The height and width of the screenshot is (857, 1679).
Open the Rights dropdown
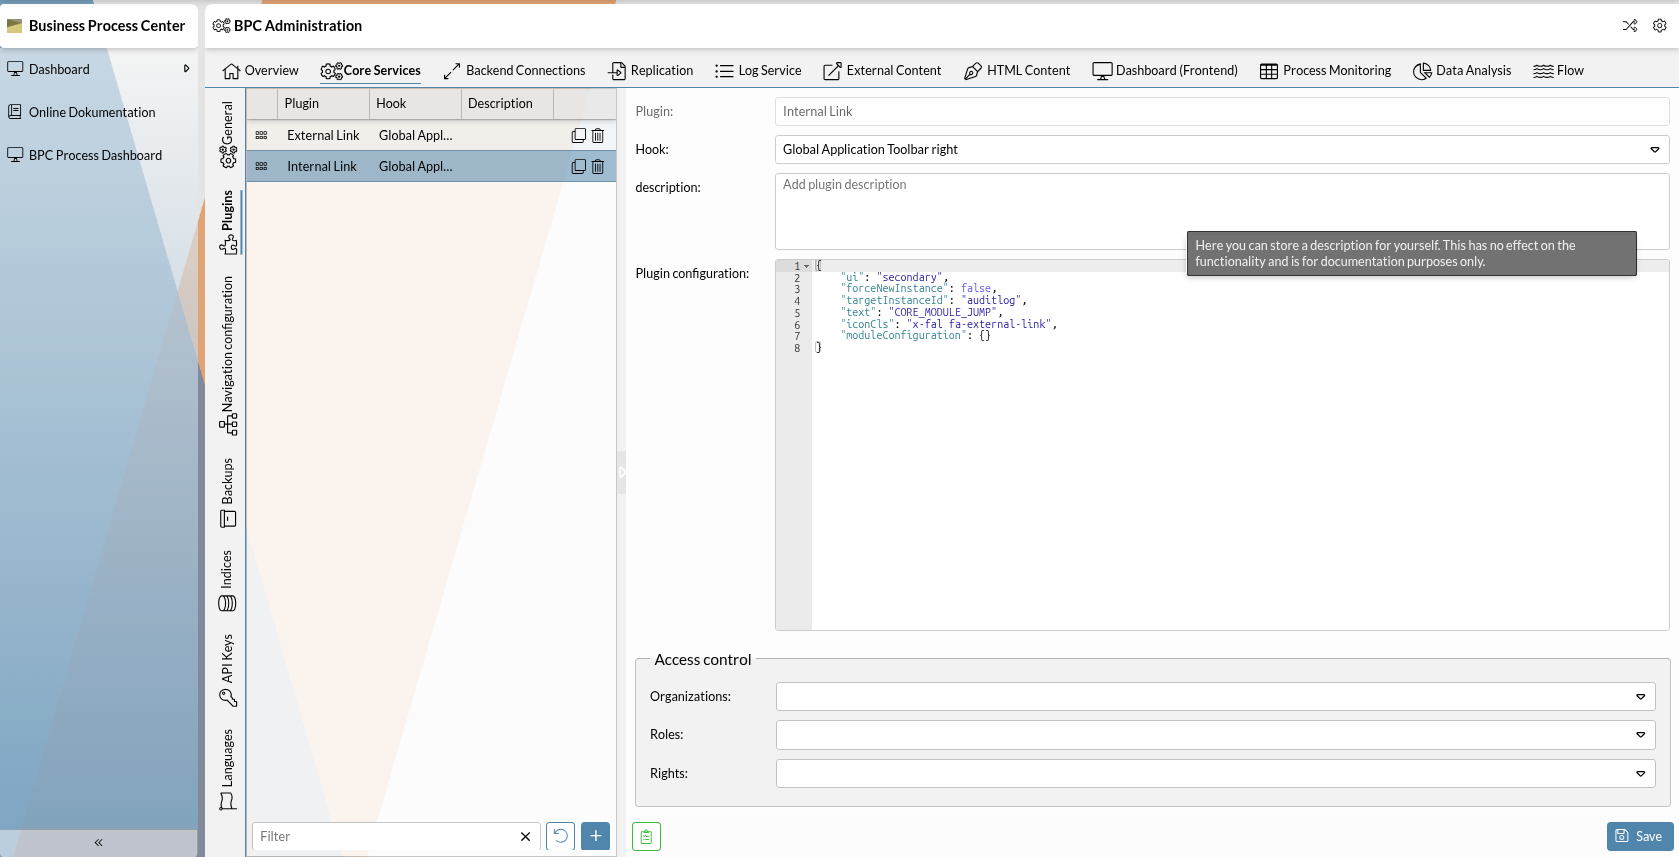[x=1640, y=773]
